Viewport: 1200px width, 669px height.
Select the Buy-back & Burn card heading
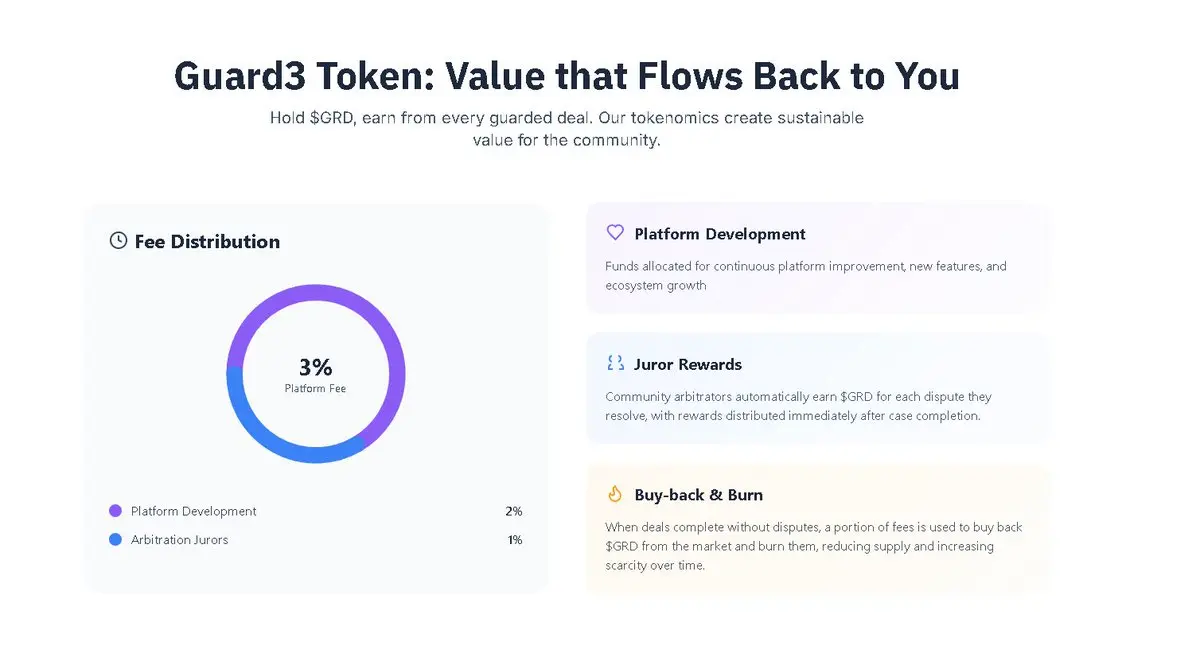(698, 495)
